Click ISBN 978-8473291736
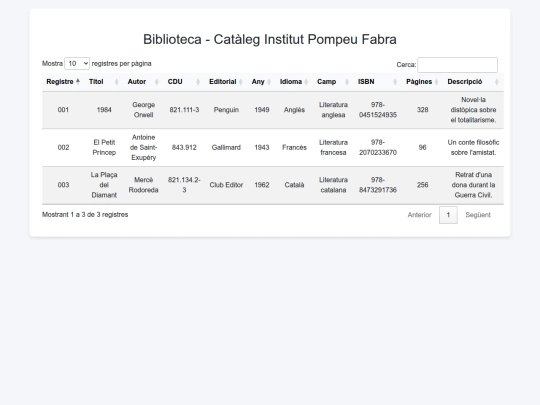This screenshot has height=405, width=540. (x=377, y=185)
